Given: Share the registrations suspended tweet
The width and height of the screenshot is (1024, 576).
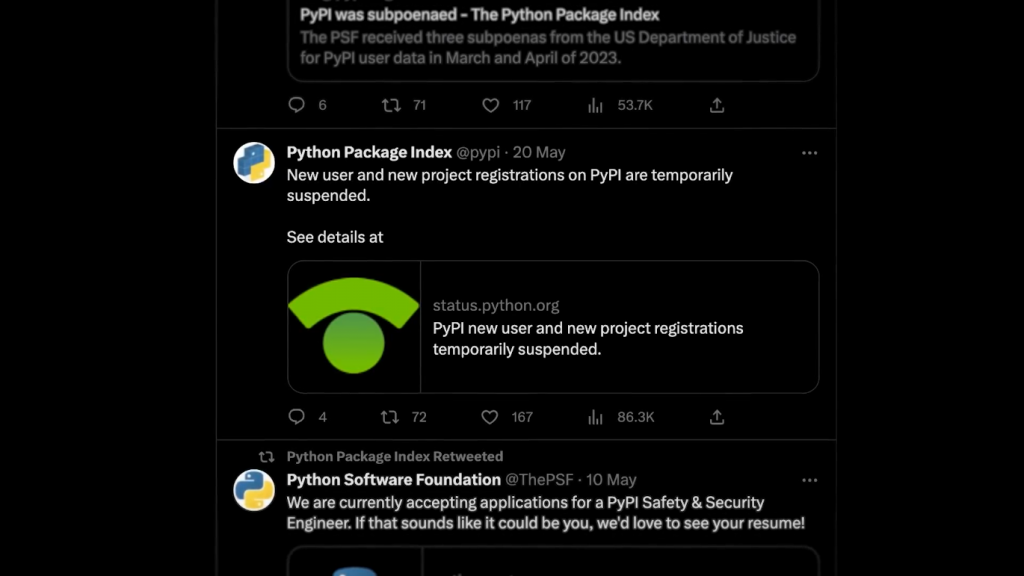Looking at the screenshot, I should tap(717, 416).
